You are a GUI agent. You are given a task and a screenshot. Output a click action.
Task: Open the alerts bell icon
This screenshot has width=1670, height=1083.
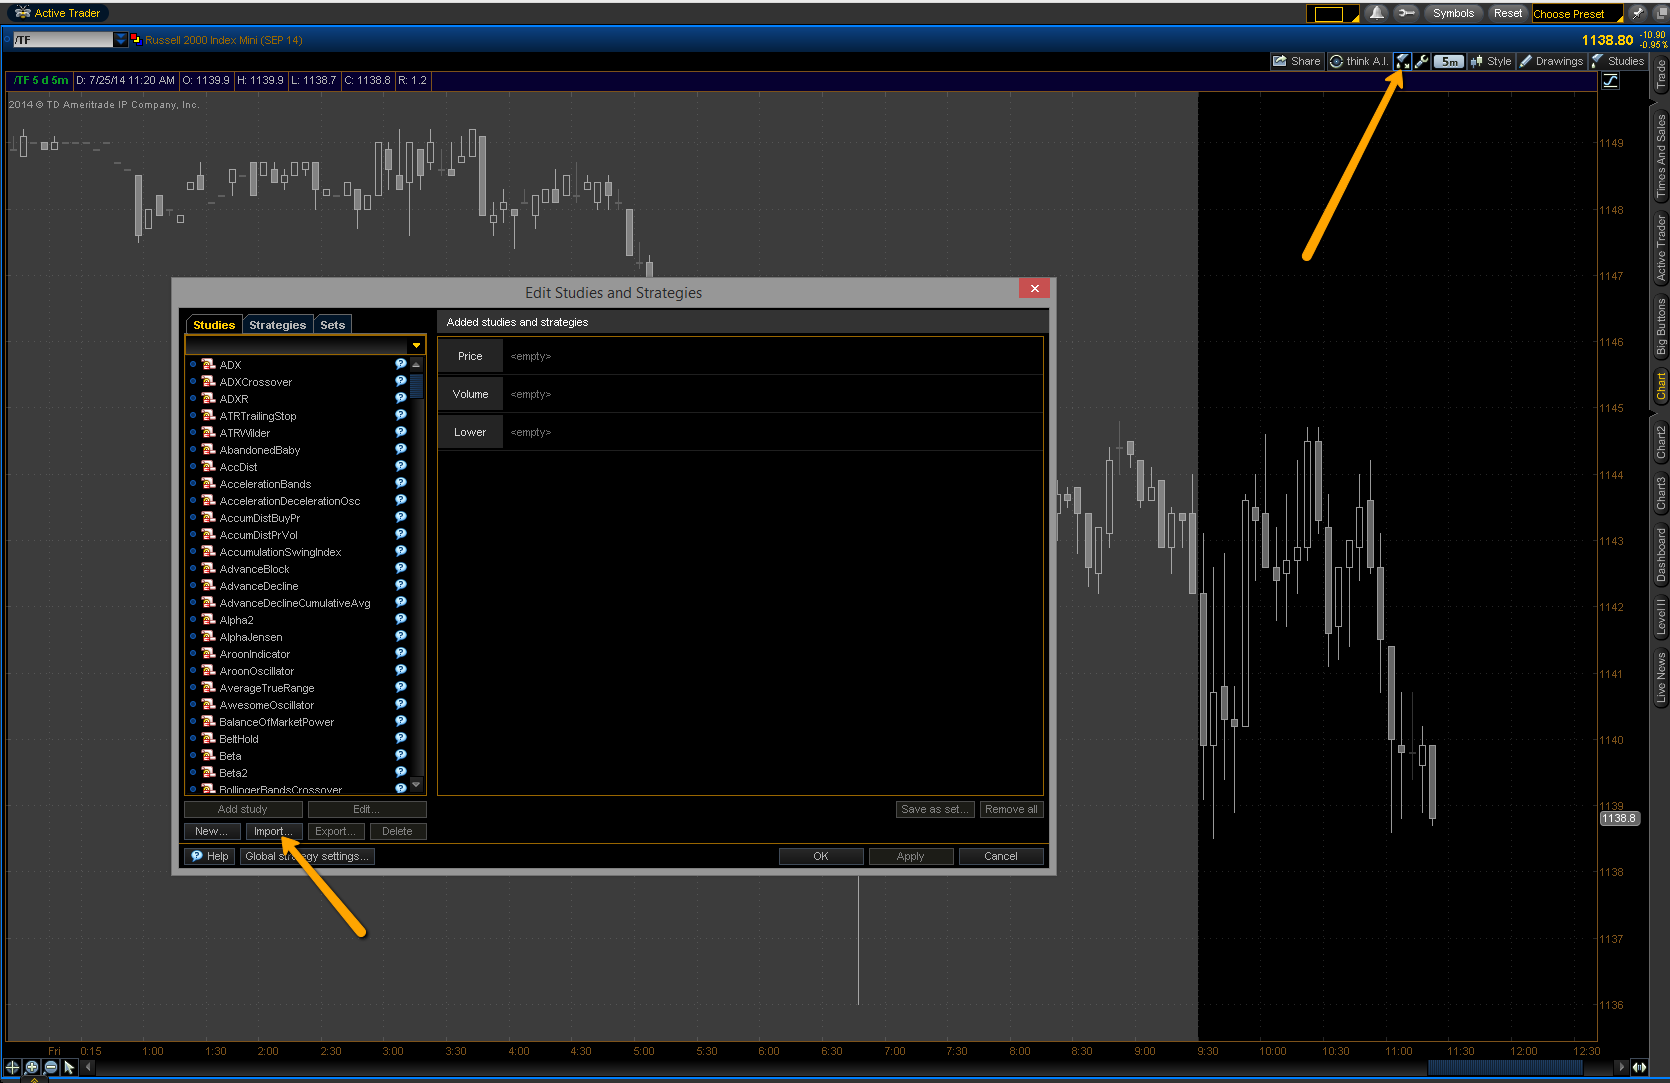click(x=1377, y=13)
